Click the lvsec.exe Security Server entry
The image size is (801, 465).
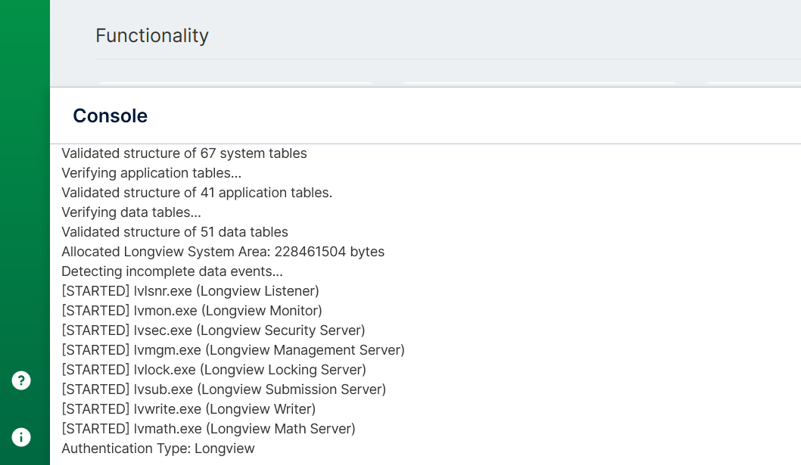point(213,330)
